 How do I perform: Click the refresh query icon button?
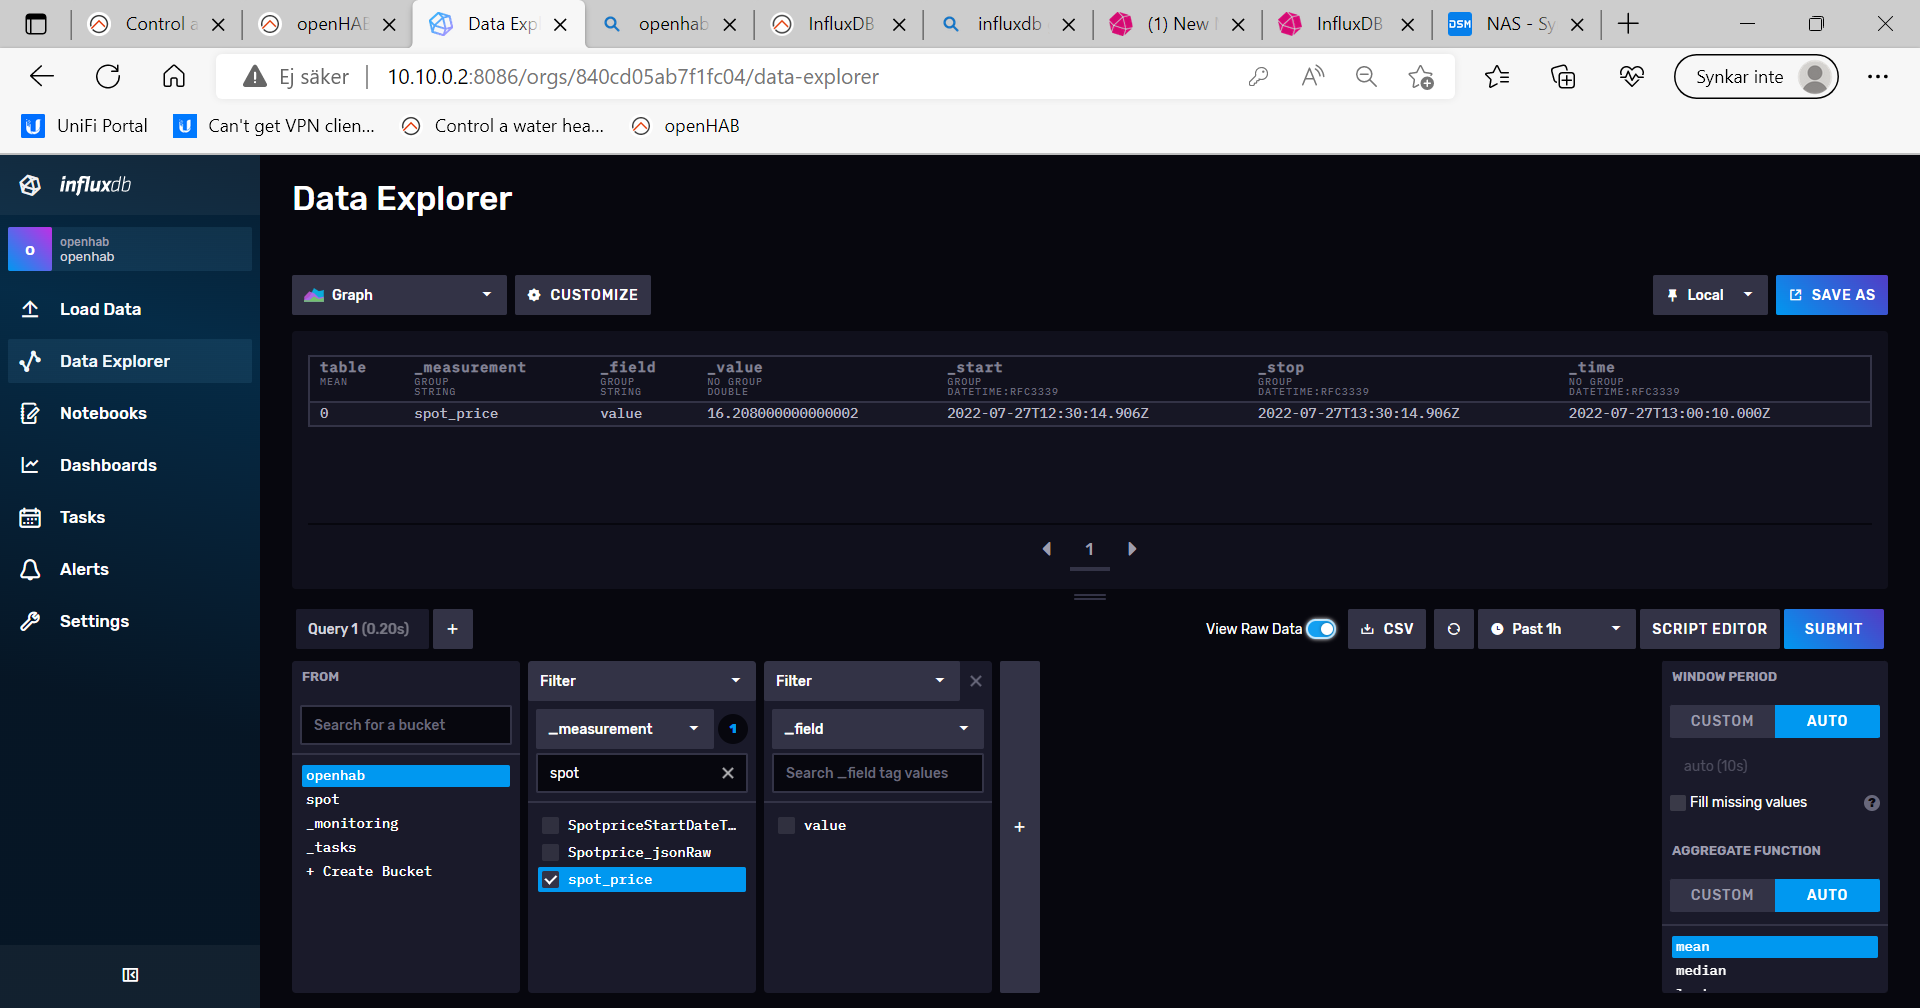coord(1453,629)
